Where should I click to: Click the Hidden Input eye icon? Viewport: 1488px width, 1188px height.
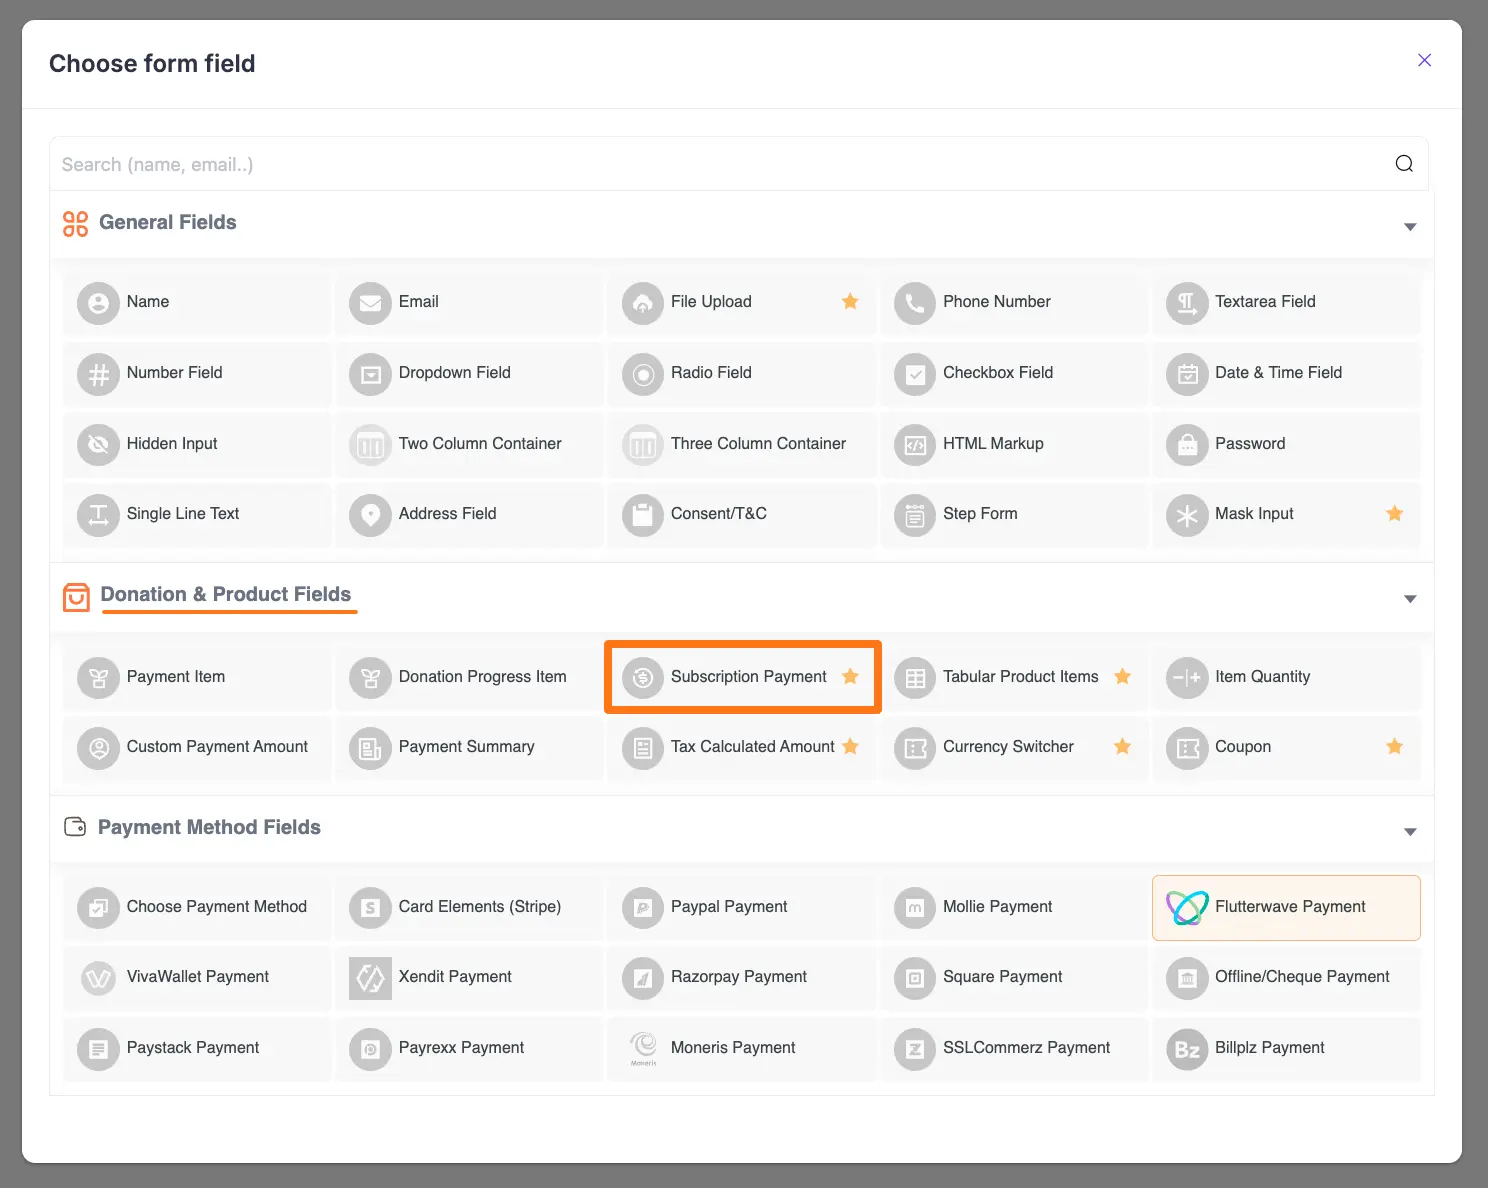coord(98,444)
